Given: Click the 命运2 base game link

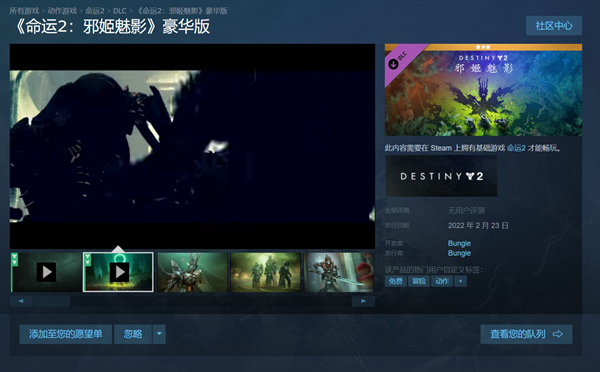Looking at the screenshot, I should click(516, 148).
